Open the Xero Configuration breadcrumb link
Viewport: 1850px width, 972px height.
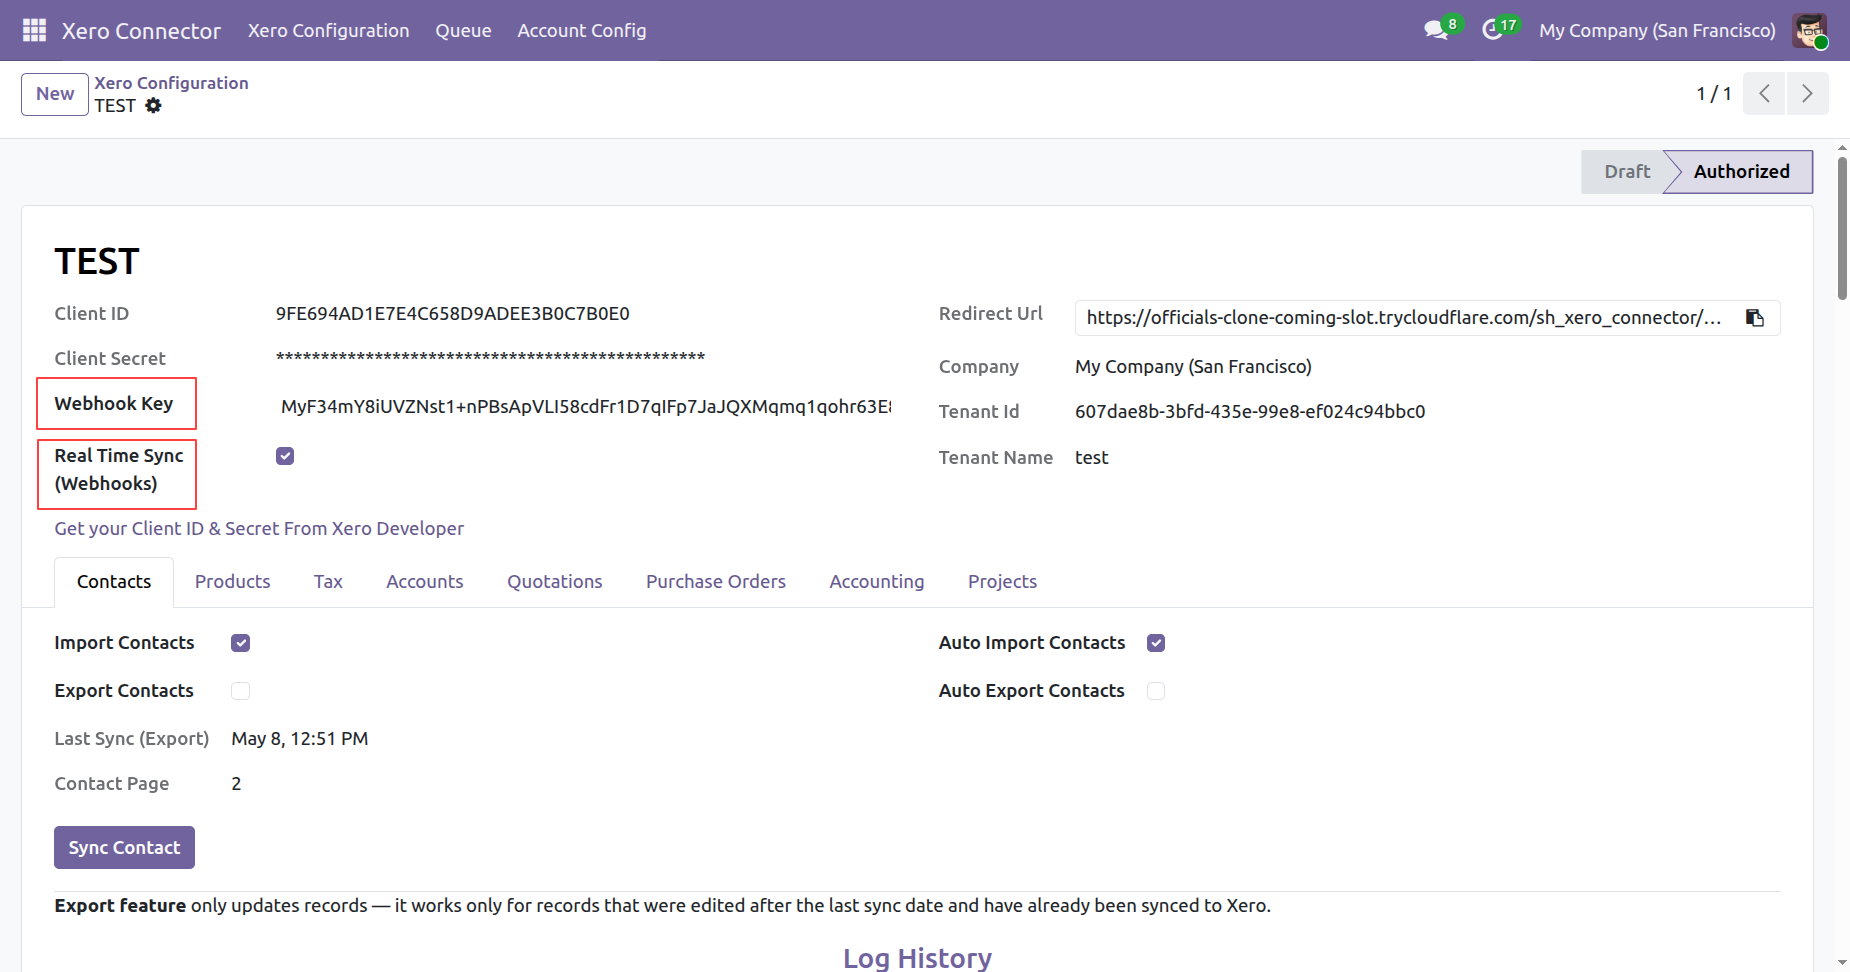tap(171, 83)
